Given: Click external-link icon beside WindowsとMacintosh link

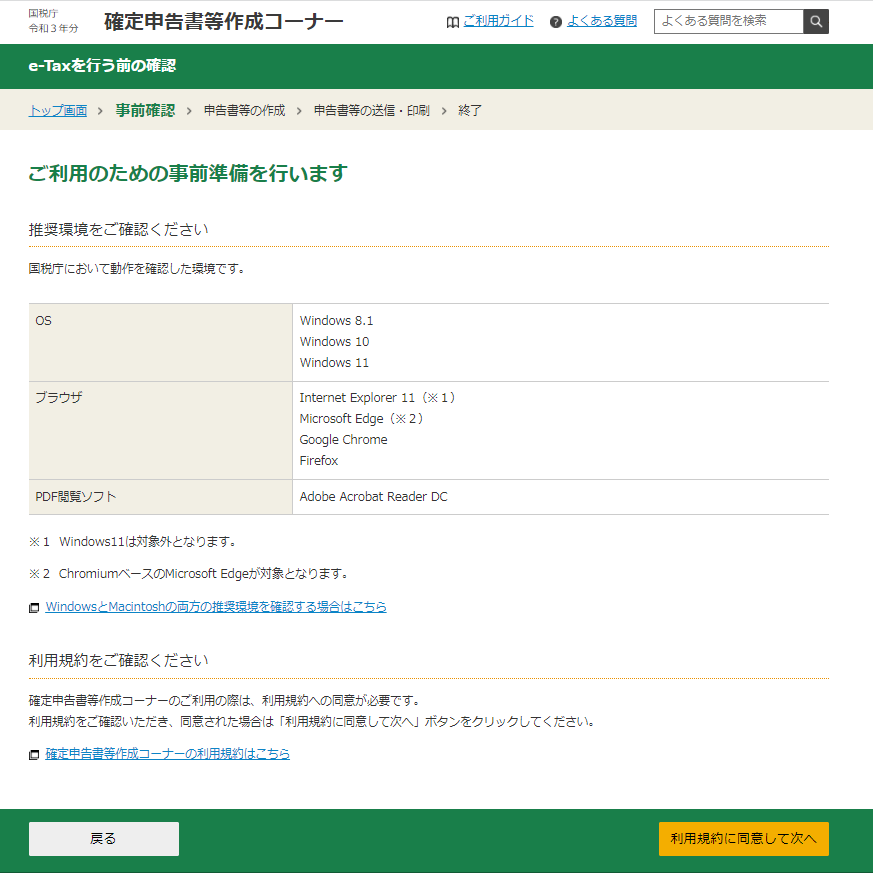Looking at the screenshot, I should 34,607.
